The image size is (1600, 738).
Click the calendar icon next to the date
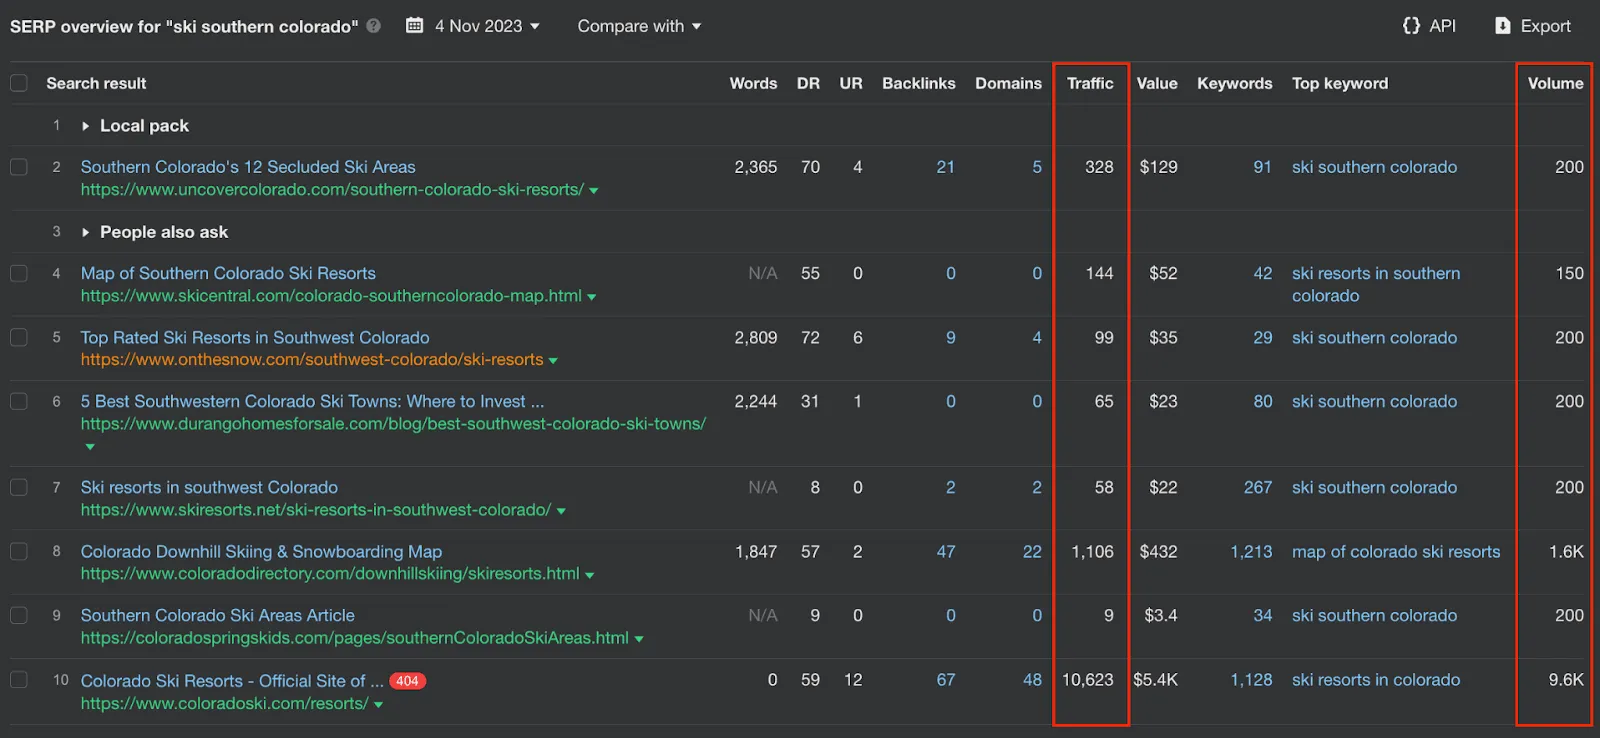(414, 26)
